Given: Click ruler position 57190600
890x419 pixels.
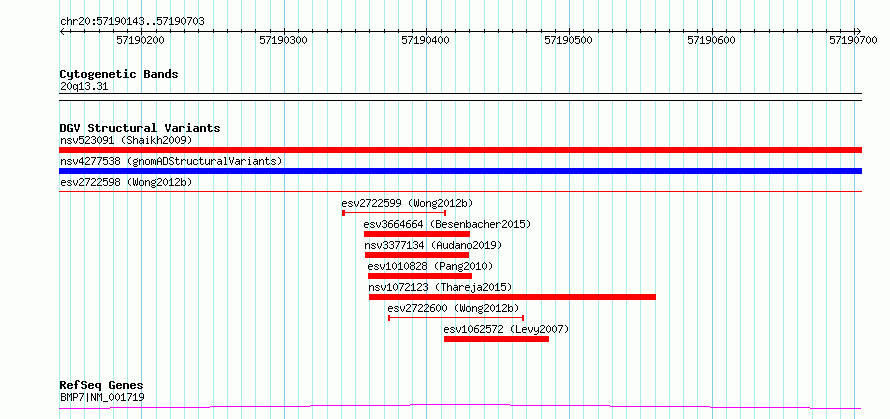Looking at the screenshot, I should click(x=712, y=40).
